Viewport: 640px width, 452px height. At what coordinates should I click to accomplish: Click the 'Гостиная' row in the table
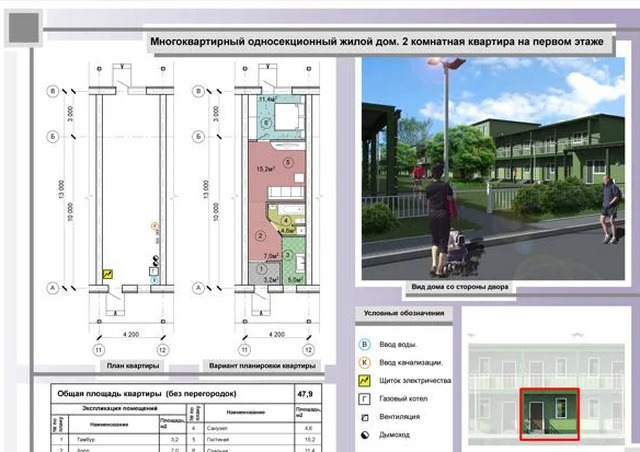pyautogui.click(x=254, y=440)
